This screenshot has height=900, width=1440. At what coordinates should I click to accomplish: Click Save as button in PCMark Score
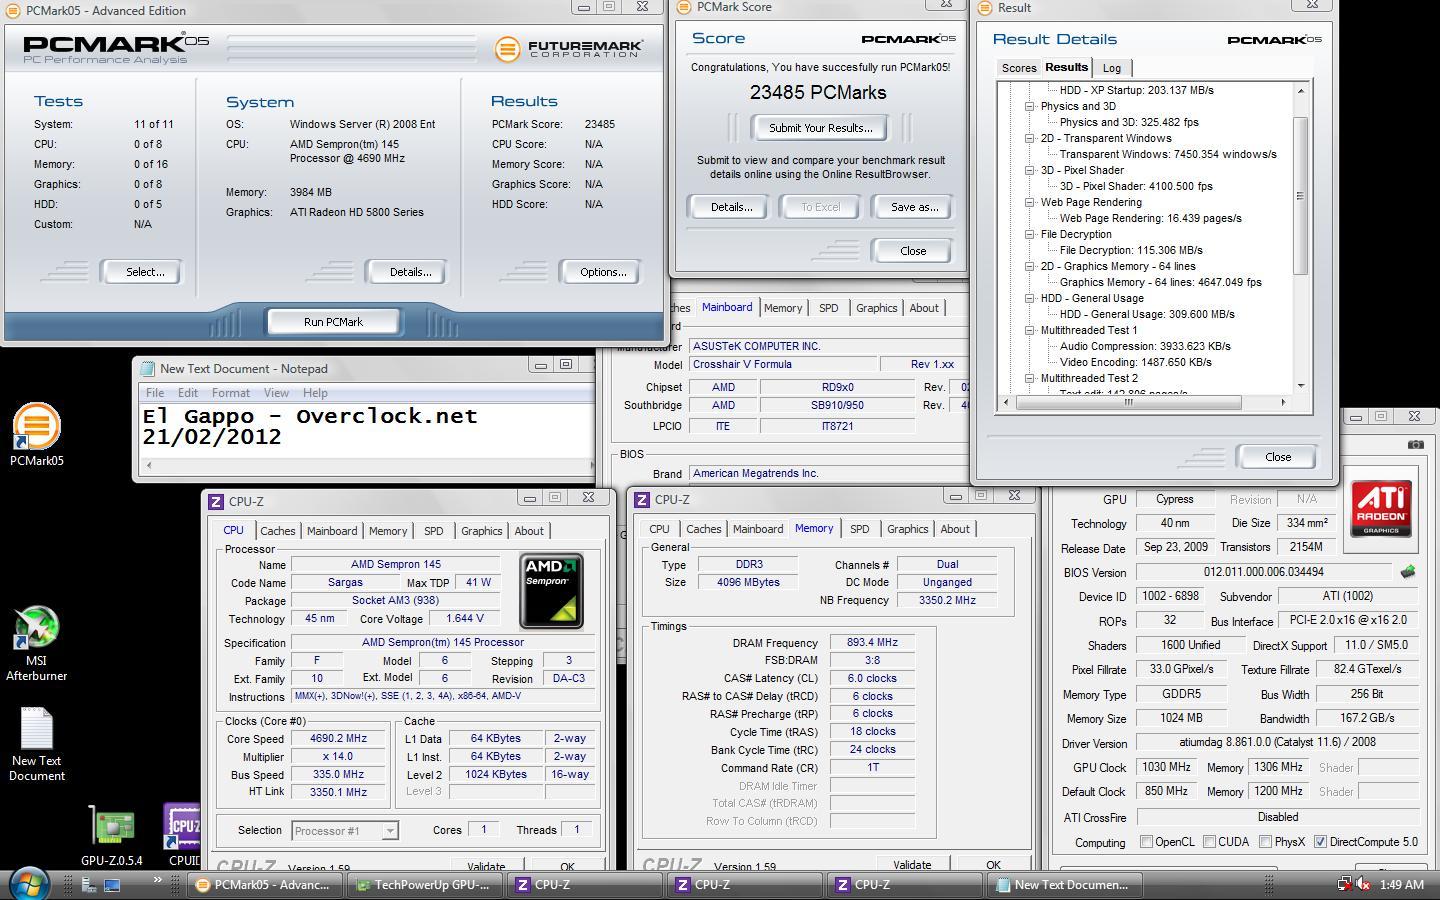click(x=914, y=207)
